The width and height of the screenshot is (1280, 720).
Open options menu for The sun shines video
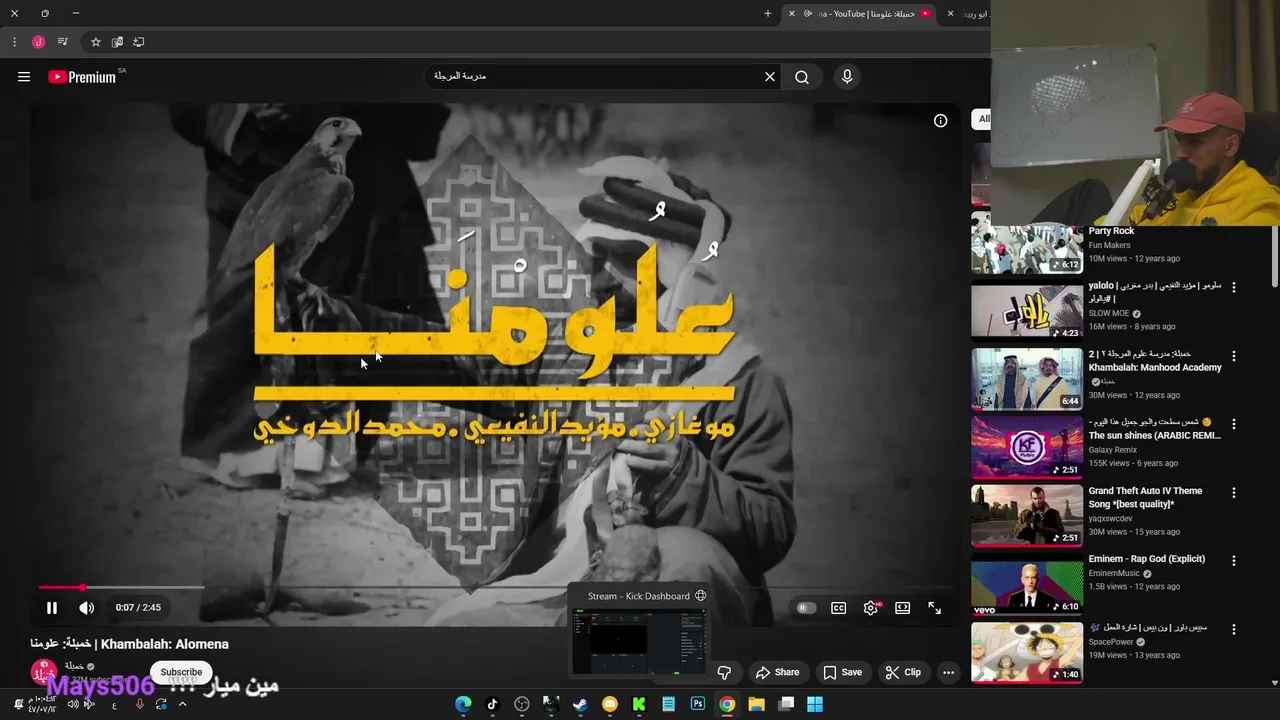pos(1233,424)
